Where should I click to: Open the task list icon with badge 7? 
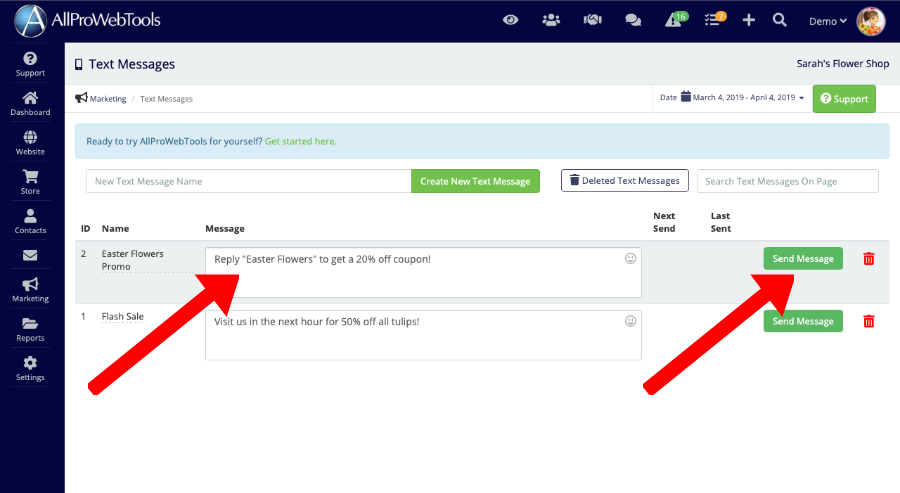coord(715,20)
